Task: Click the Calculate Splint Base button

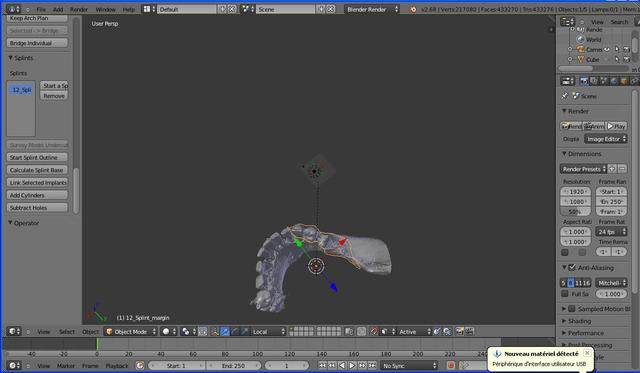Action: coord(37,170)
